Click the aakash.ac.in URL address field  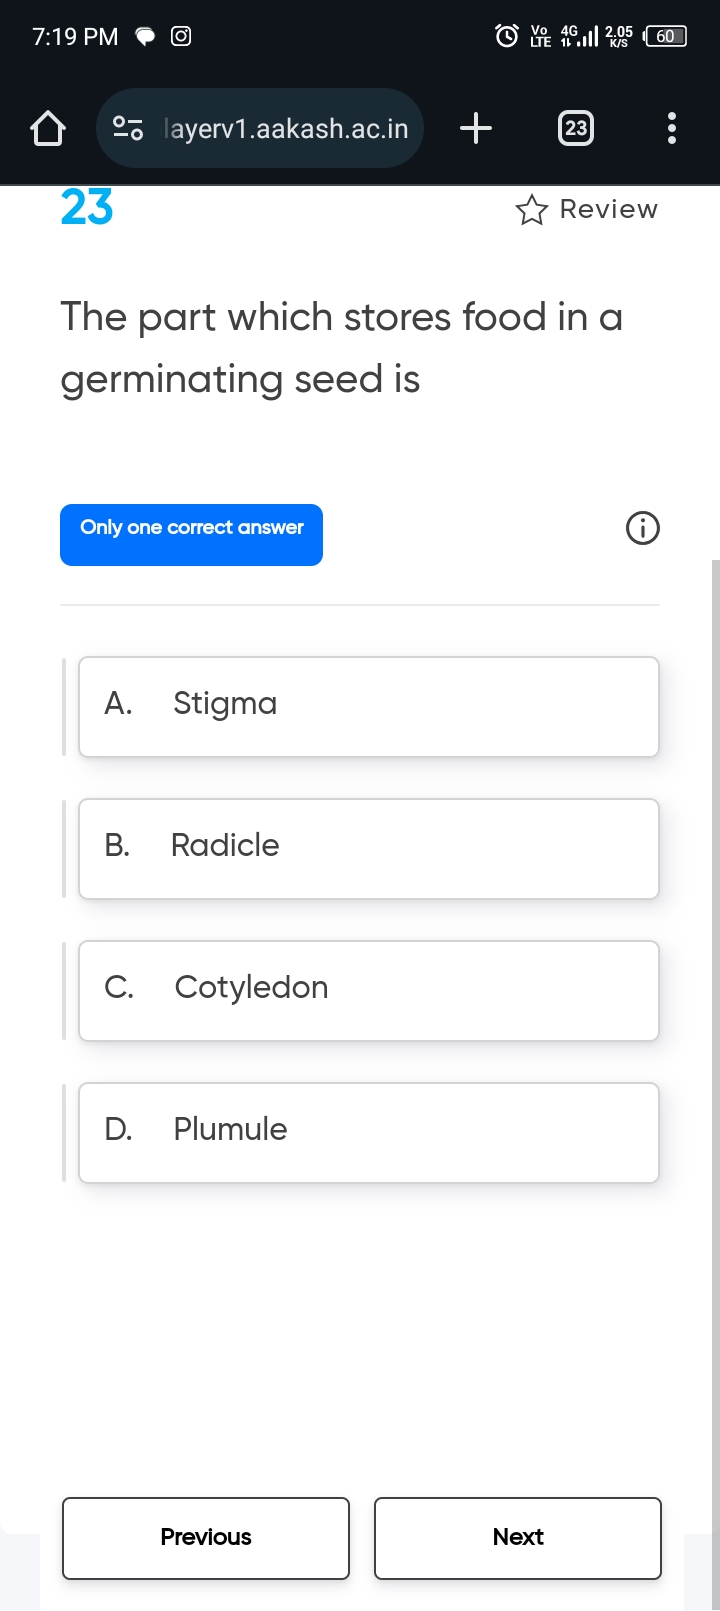click(285, 129)
